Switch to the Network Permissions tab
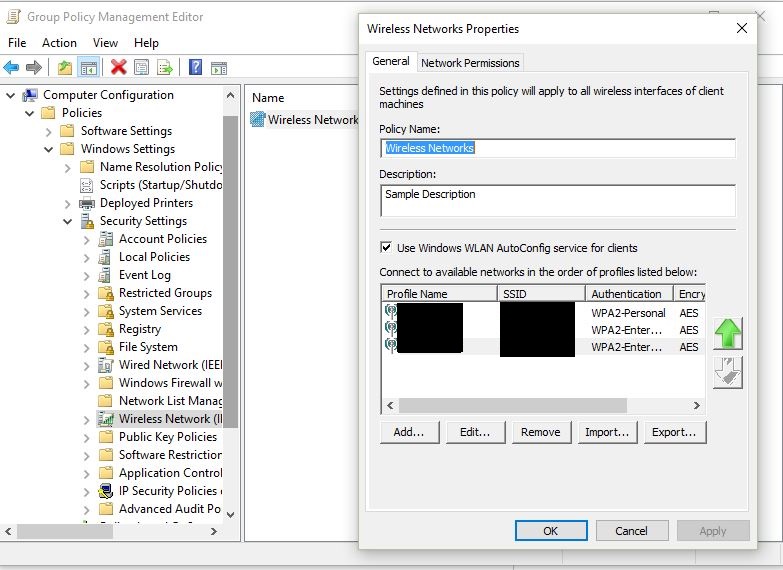 [470, 62]
